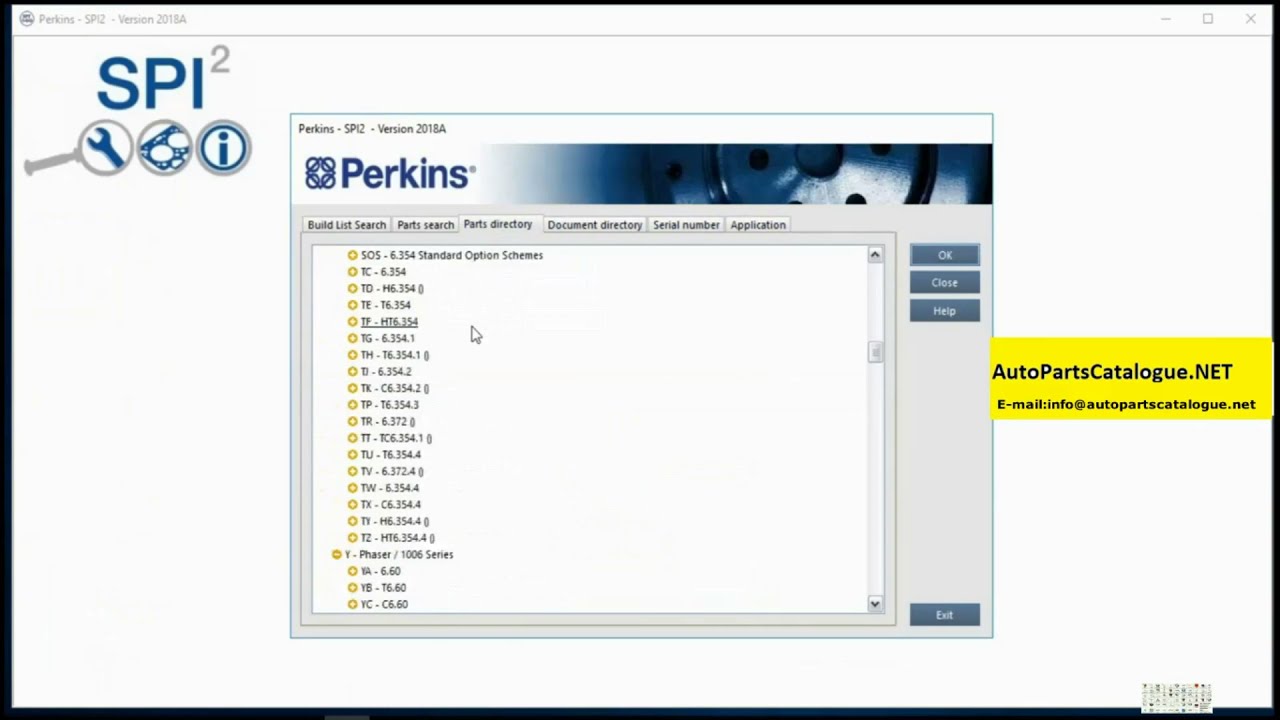Click the yellow icon for TG - 6.354.1
The height and width of the screenshot is (720, 1280).
352,338
